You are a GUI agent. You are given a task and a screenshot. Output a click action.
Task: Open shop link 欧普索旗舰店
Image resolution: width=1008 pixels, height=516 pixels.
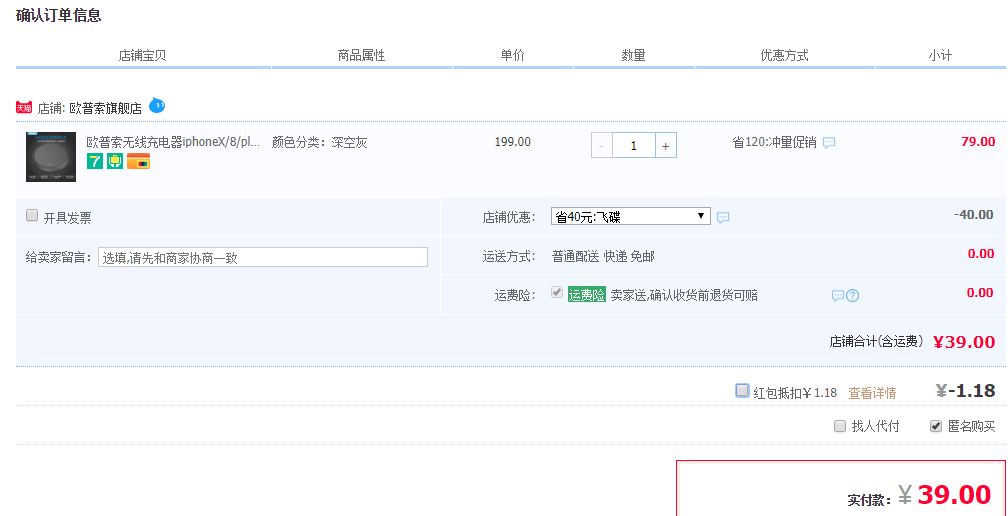pyautogui.click(x=105, y=108)
